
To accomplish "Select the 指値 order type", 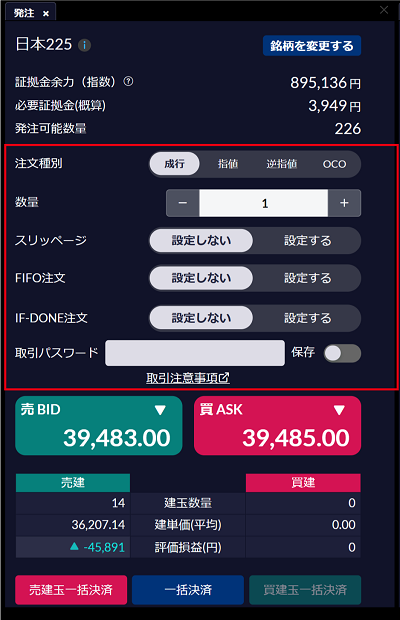I will [228, 164].
